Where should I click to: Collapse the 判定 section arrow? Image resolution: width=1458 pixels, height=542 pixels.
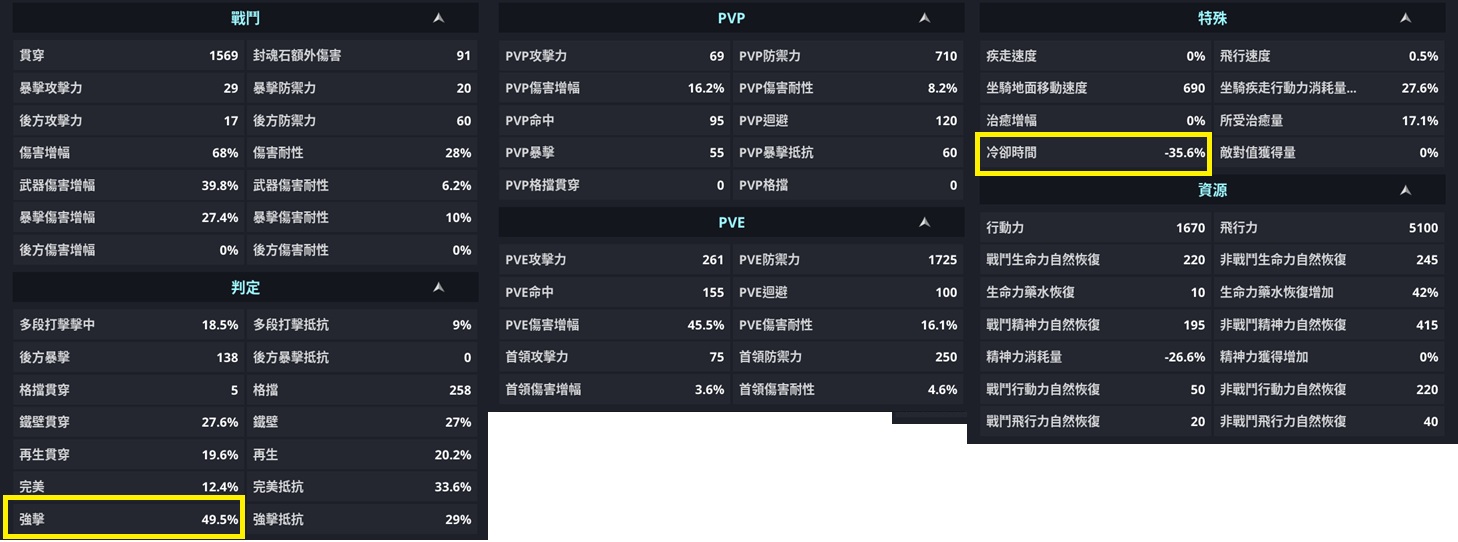click(438, 288)
